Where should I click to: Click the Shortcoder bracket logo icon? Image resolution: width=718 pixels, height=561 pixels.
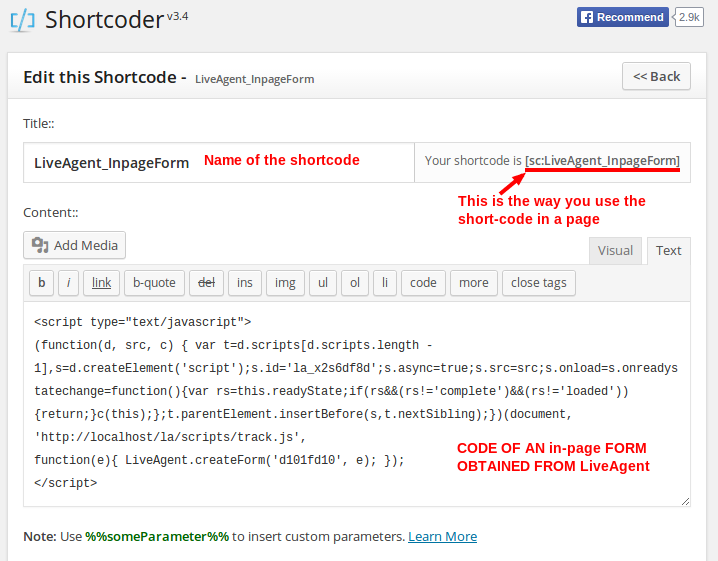22,21
